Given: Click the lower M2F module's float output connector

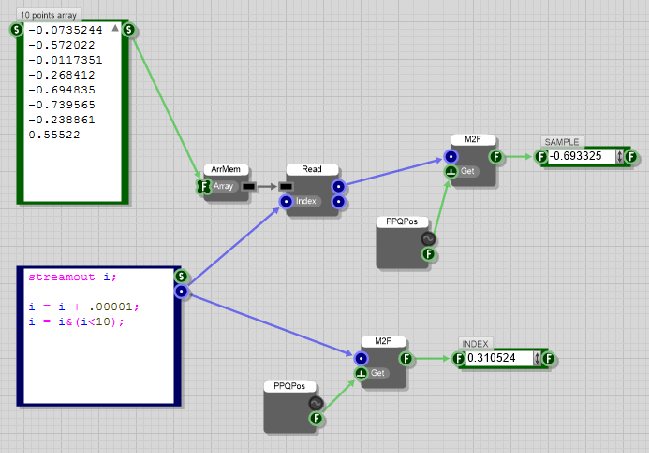Looking at the screenshot, I should tap(406, 358).
